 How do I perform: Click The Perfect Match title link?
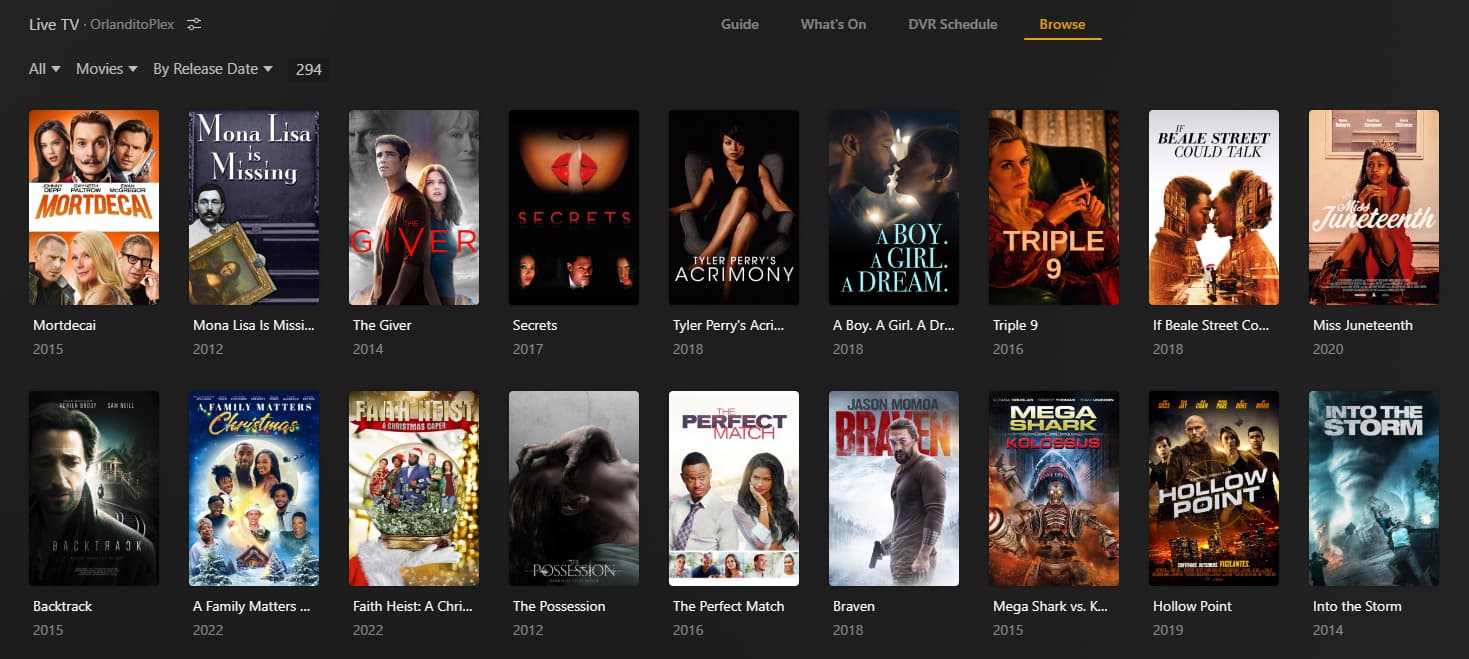[x=729, y=606]
